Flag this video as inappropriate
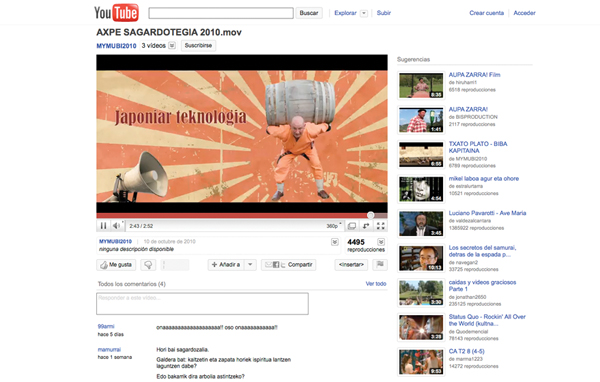 [380, 264]
